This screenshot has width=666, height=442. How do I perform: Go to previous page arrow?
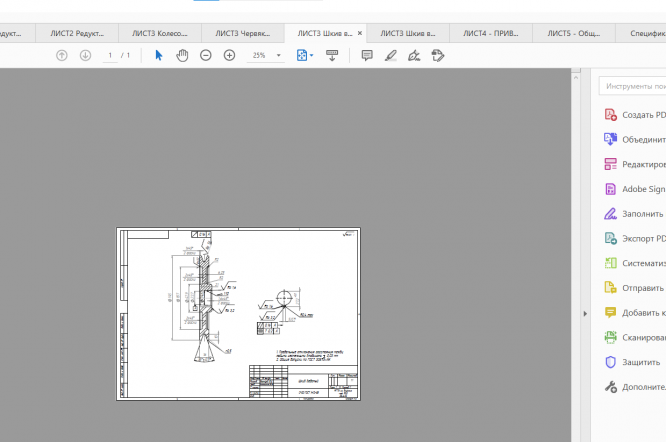62,55
